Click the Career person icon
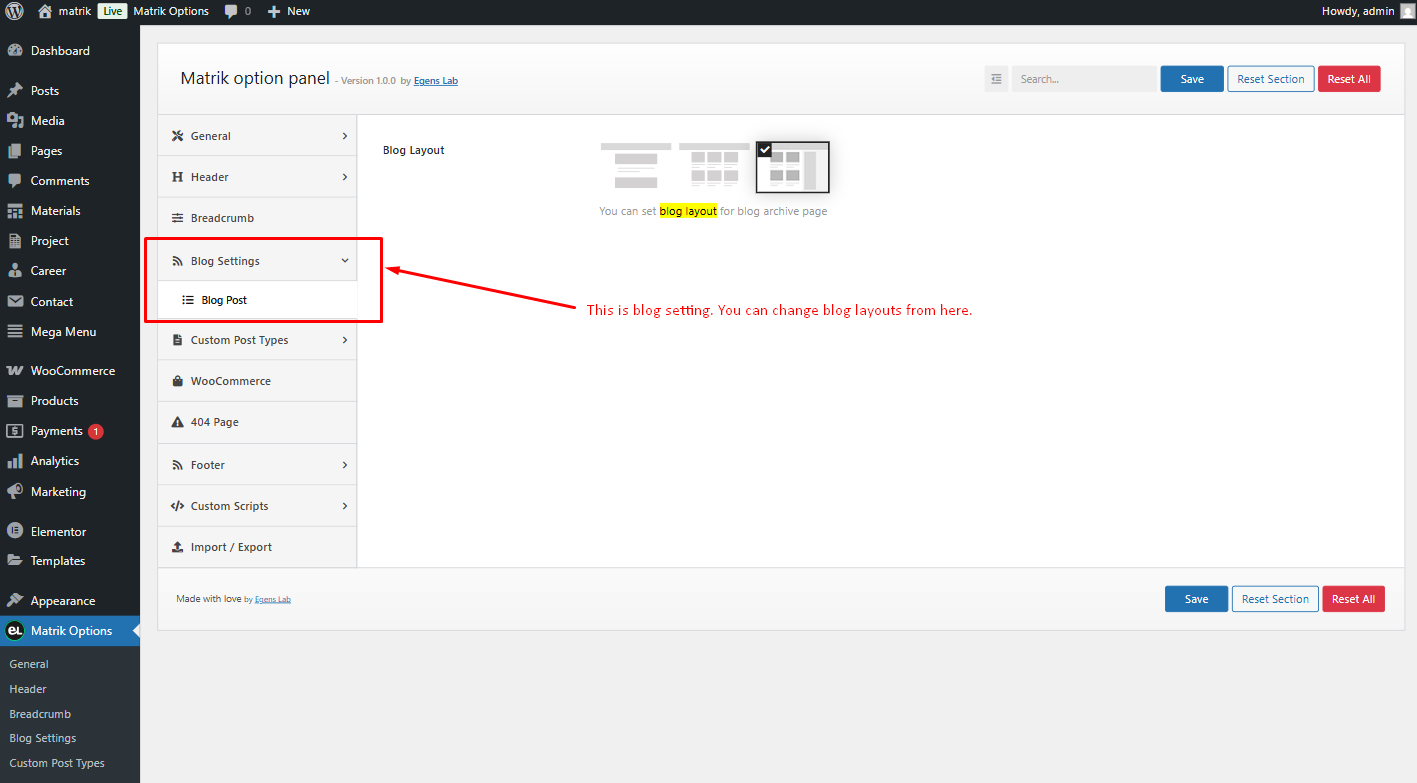The image size is (1417, 783). (x=15, y=271)
